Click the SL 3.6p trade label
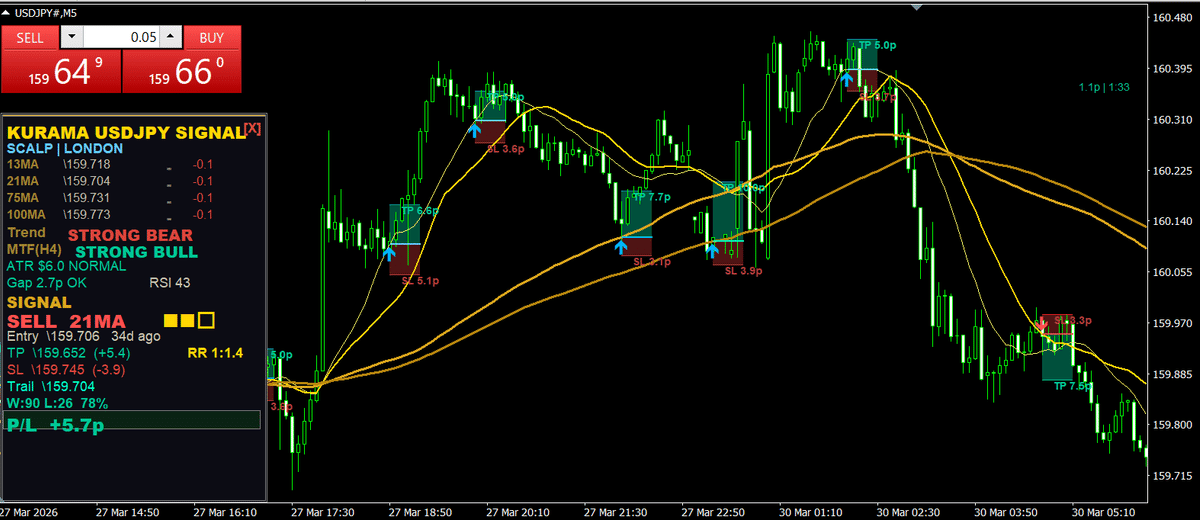The height and width of the screenshot is (520, 1200). click(x=506, y=149)
